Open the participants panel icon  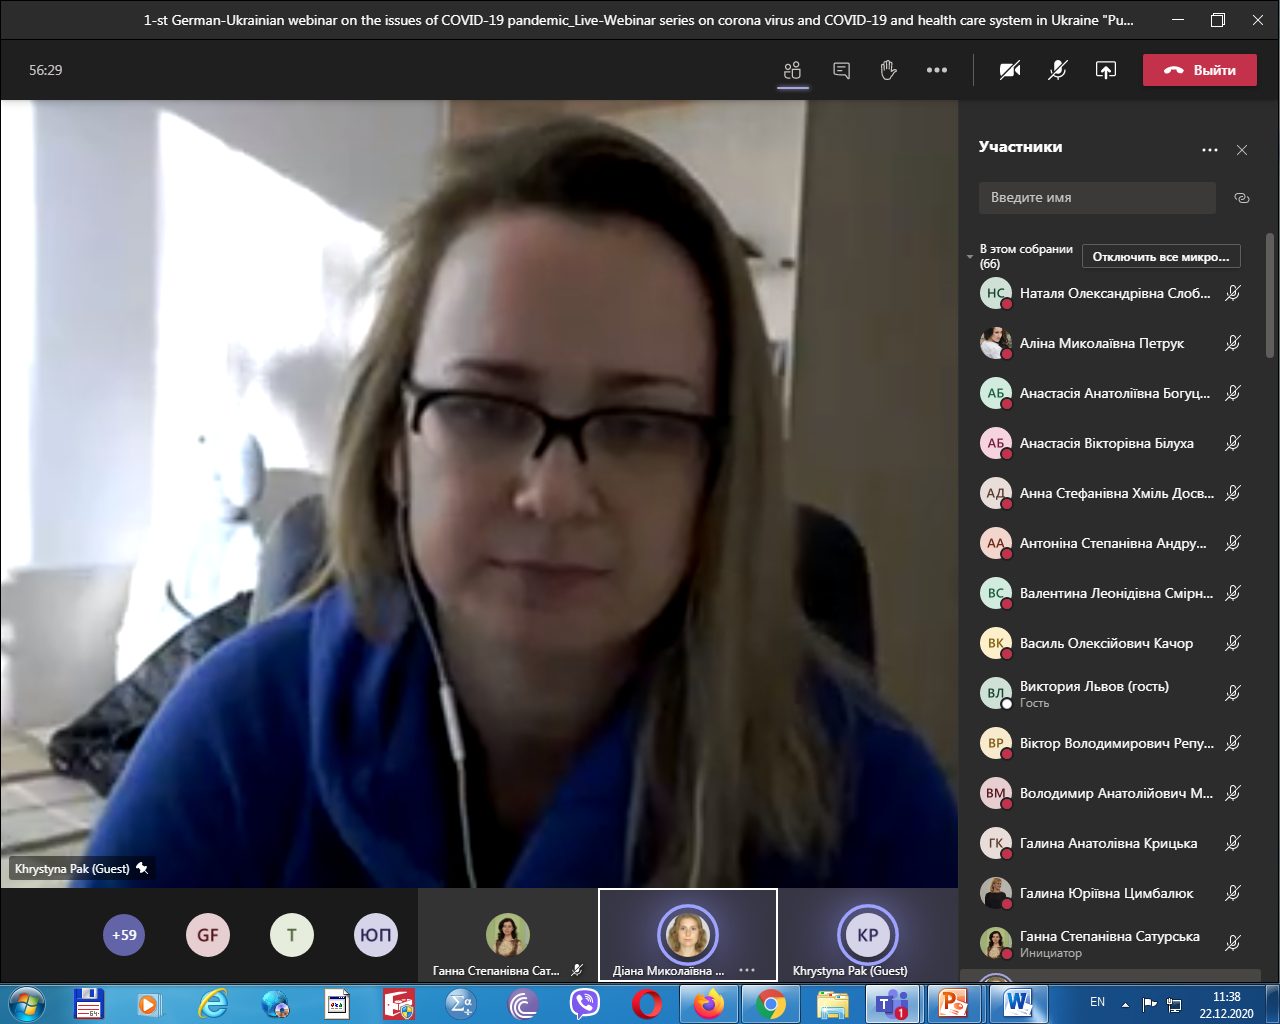793,70
